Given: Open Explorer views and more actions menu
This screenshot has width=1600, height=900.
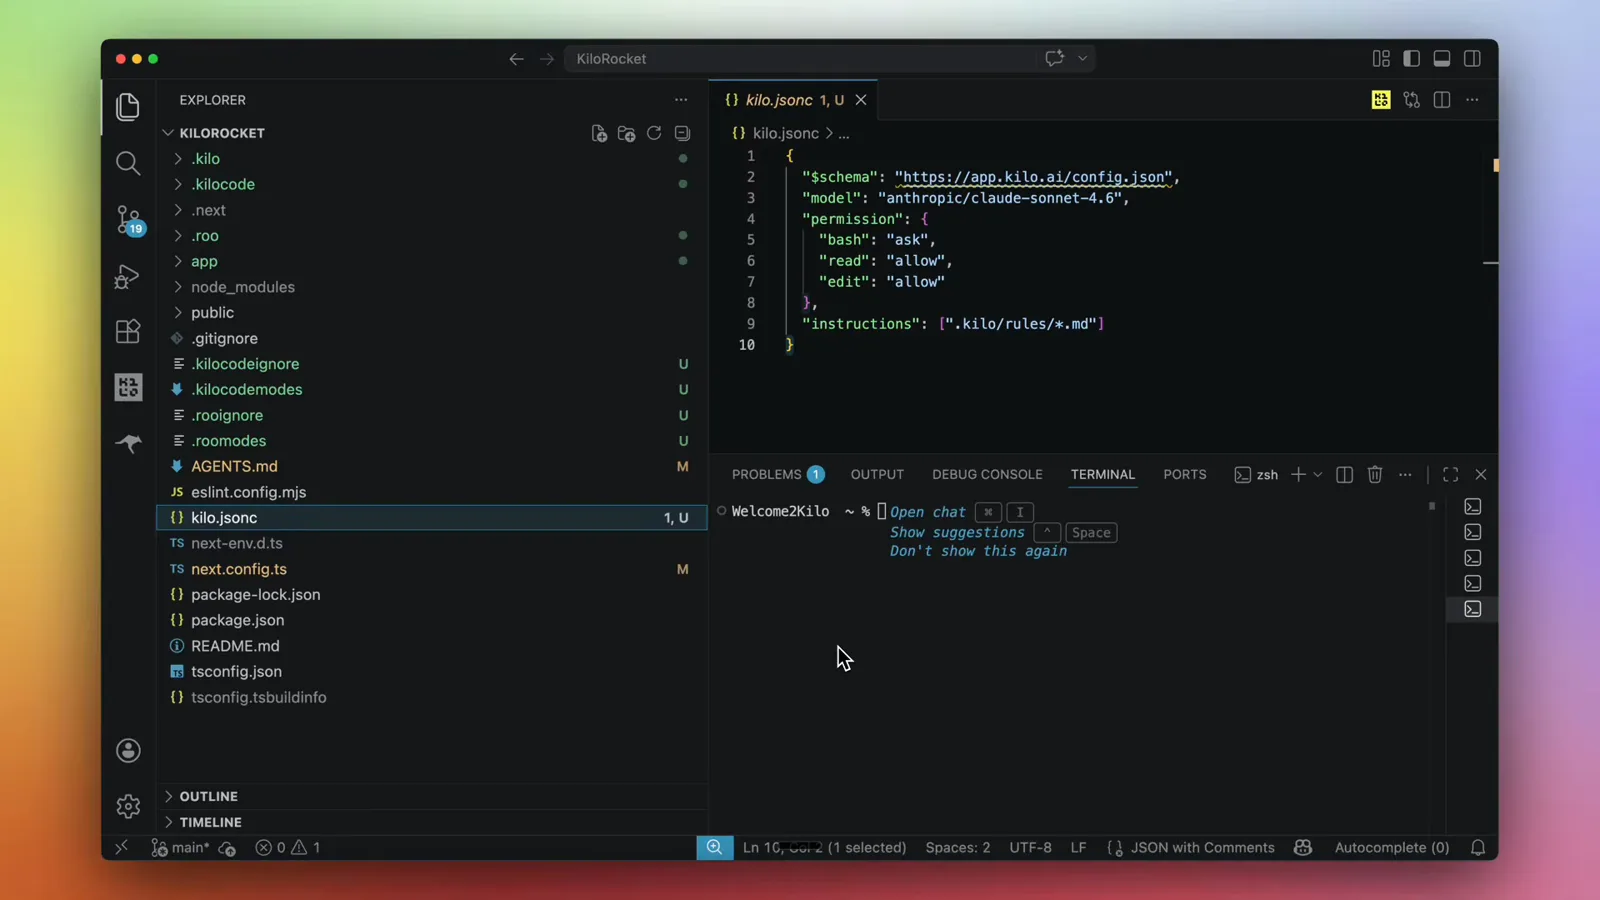Looking at the screenshot, I should (681, 100).
